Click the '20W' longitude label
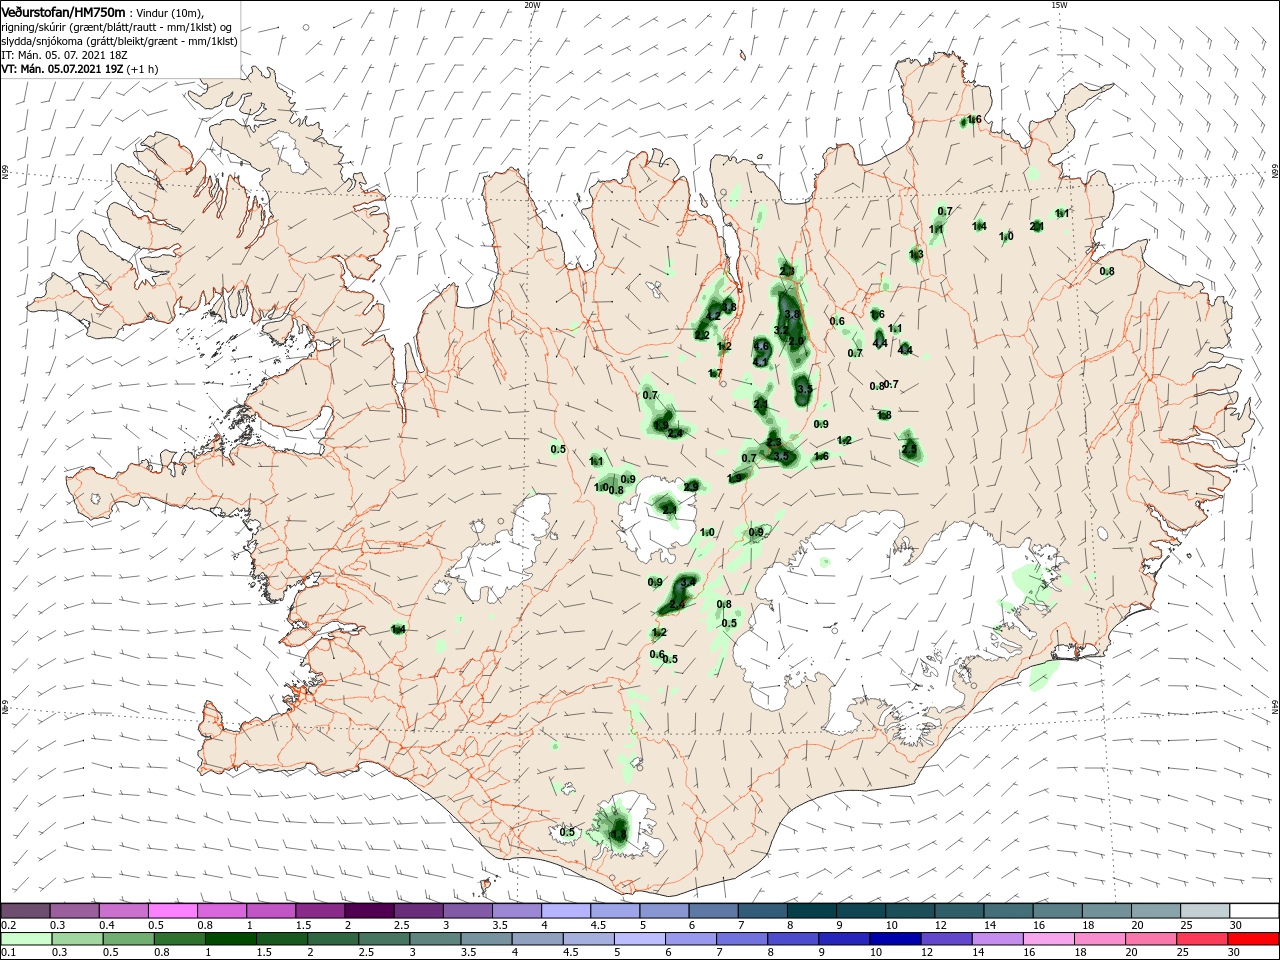Viewport: 1280px width, 960px height. (x=532, y=4)
